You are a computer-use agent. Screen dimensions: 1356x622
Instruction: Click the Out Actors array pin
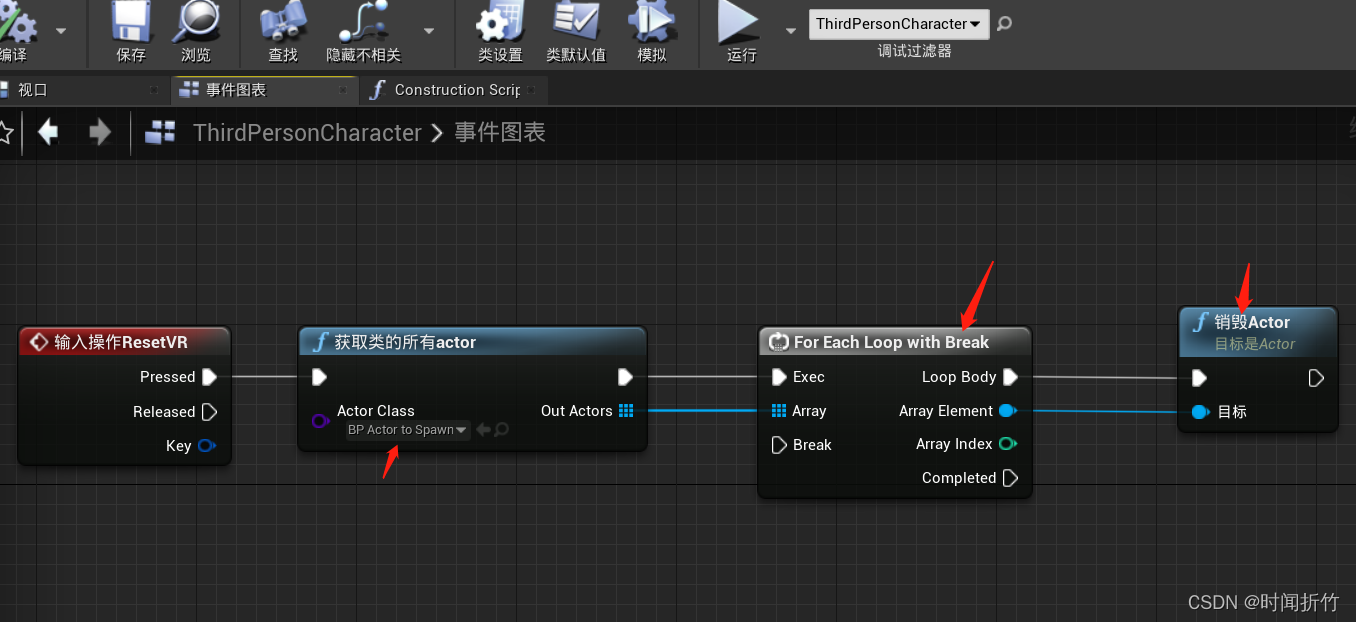point(626,411)
